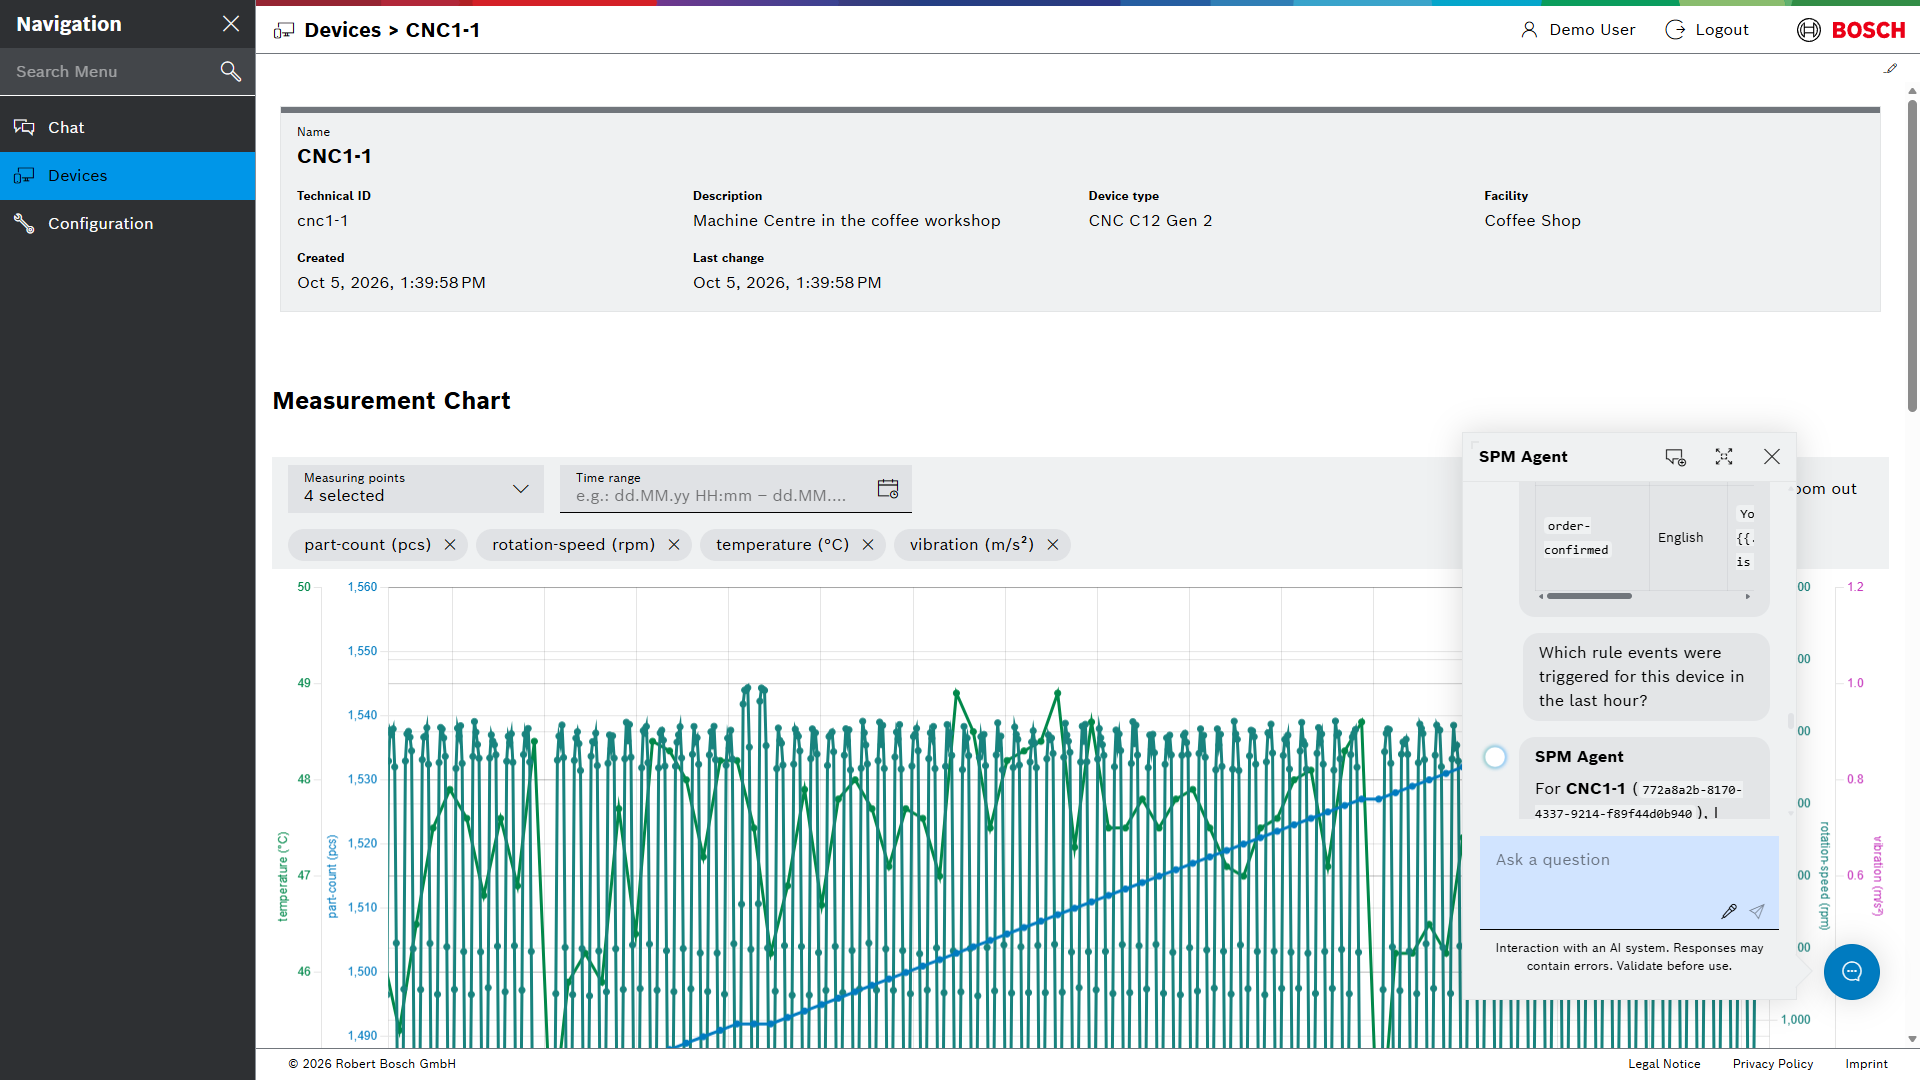Viewport: 1920px width, 1080px height.
Task: Open the Privacy Policy link
Action: pyautogui.click(x=1773, y=1064)
